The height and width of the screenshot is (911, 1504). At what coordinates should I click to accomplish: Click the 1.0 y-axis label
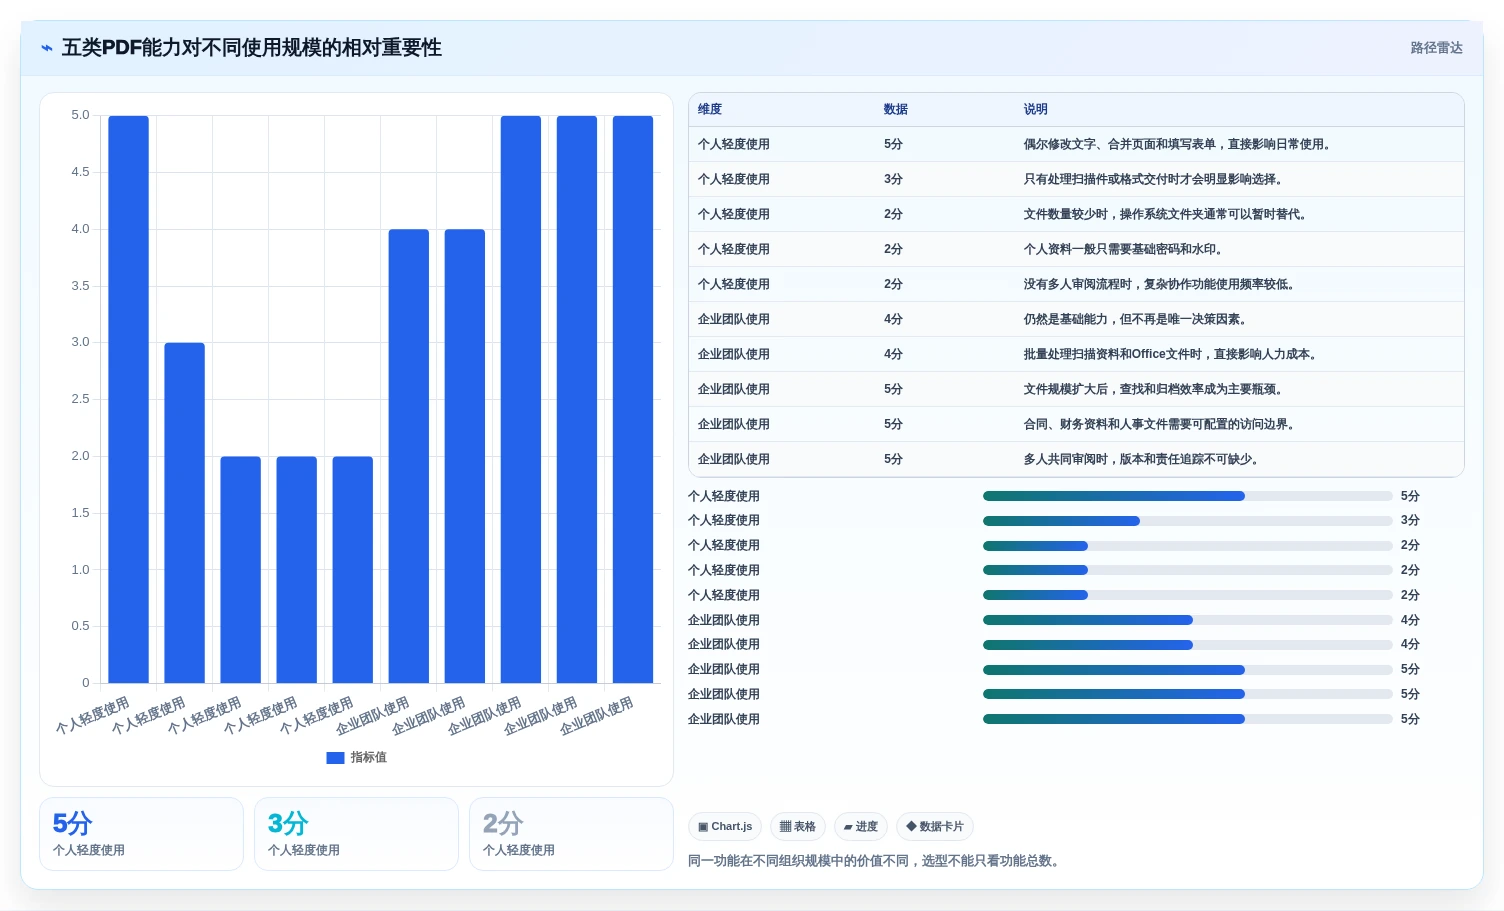[80, 570]
